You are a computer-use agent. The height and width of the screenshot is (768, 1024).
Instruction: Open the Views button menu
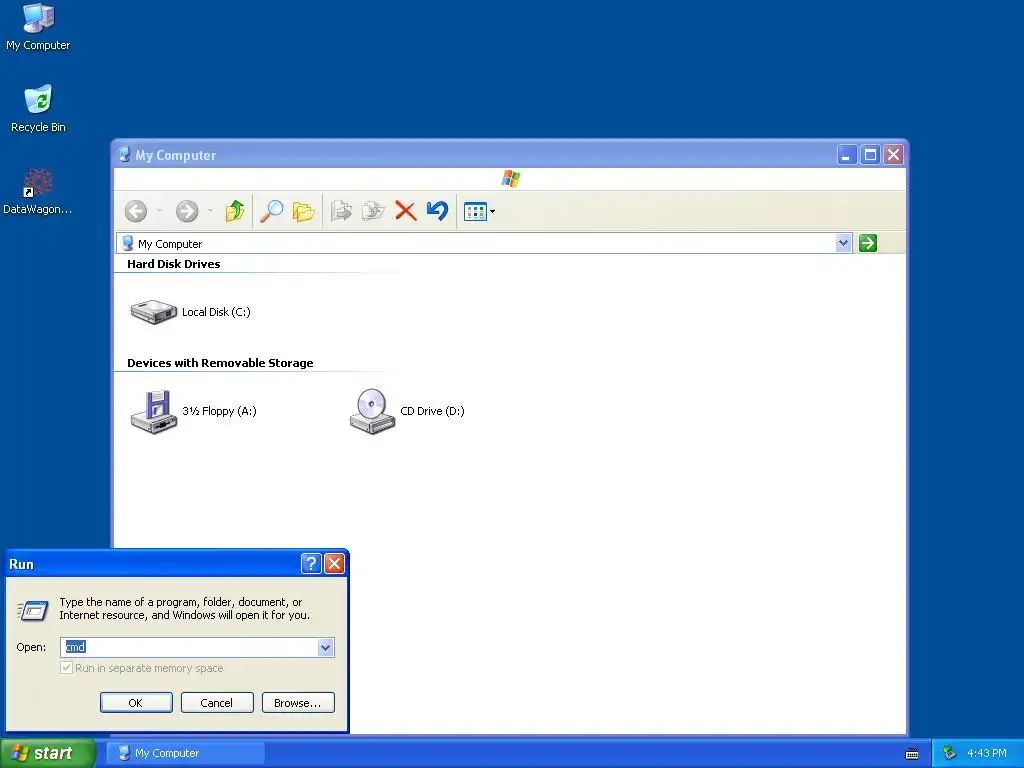[x=479, y=212]
